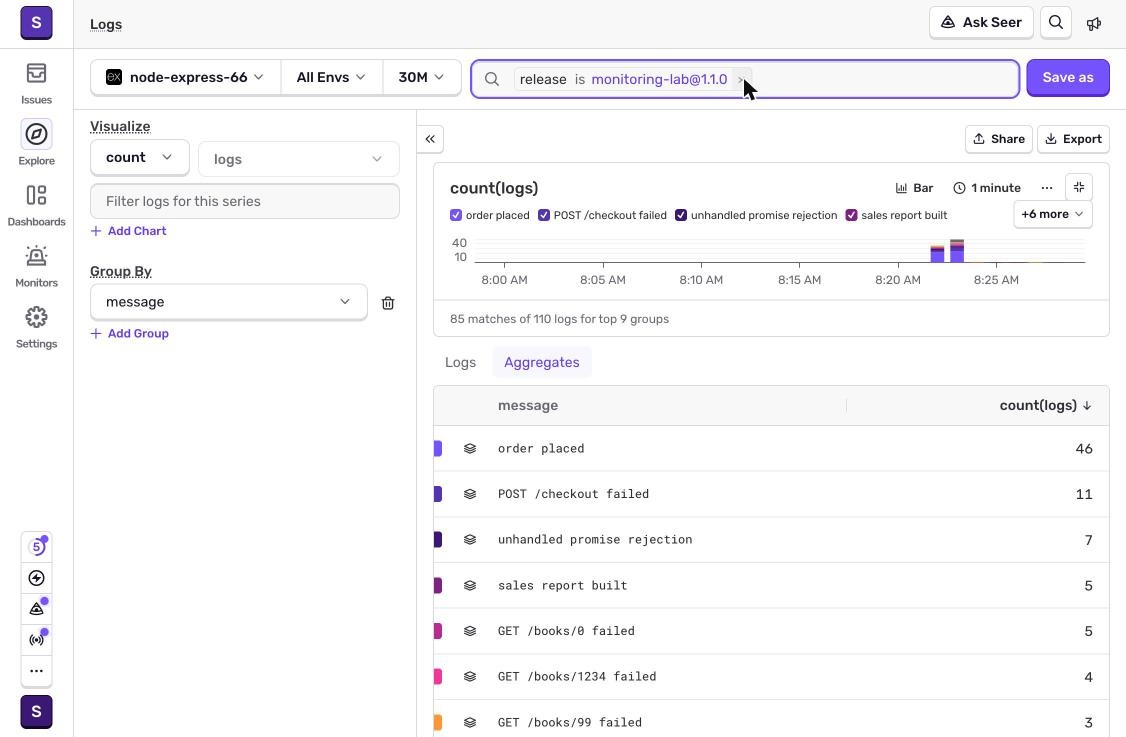Viewport: 1126px width, 737px height.
Task: Click the Save as button
Action: 1068,78
